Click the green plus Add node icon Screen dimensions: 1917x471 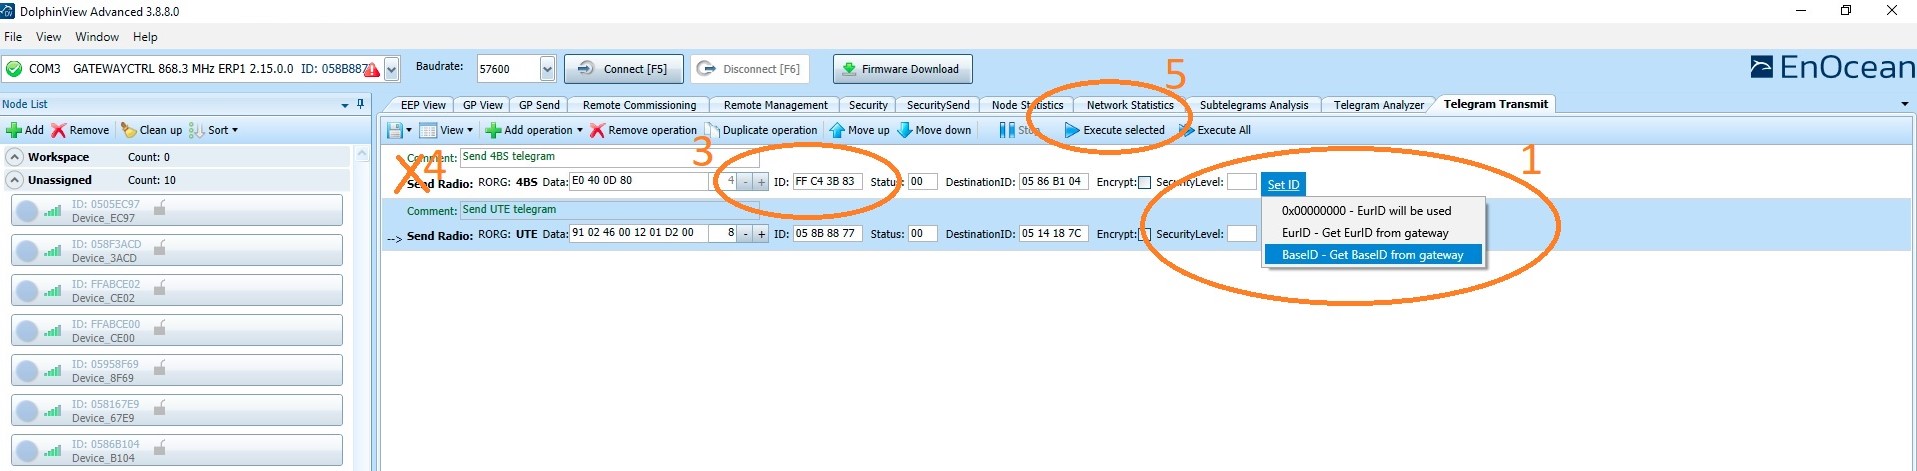click(14, 130)
